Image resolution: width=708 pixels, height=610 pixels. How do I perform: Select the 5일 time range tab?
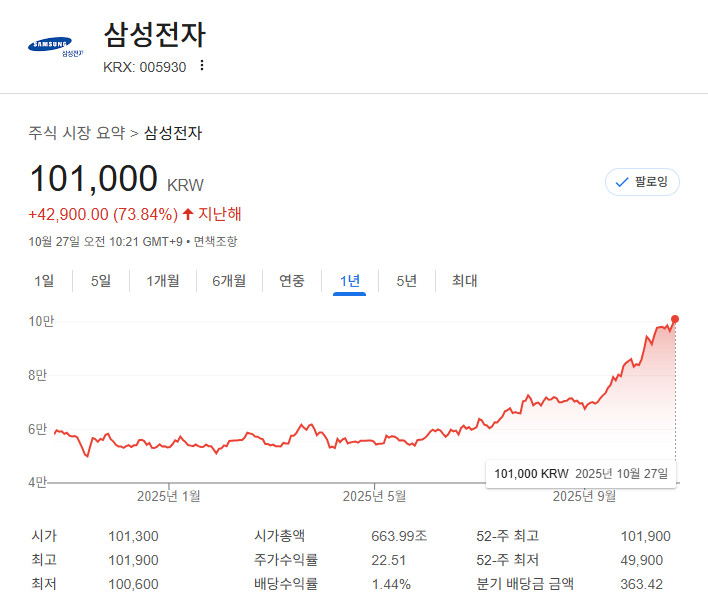(x=101, y=281)
